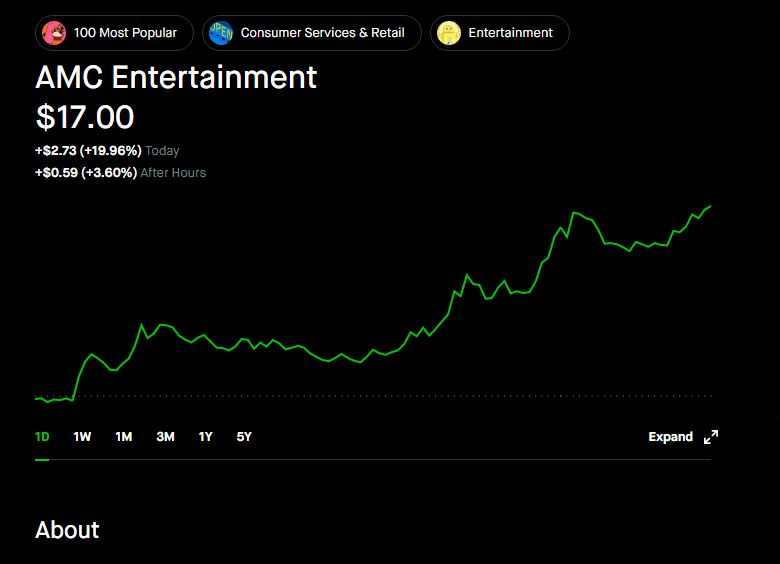Click the About section heading
This screenshot has width=780, height=564.
(67, 530)
